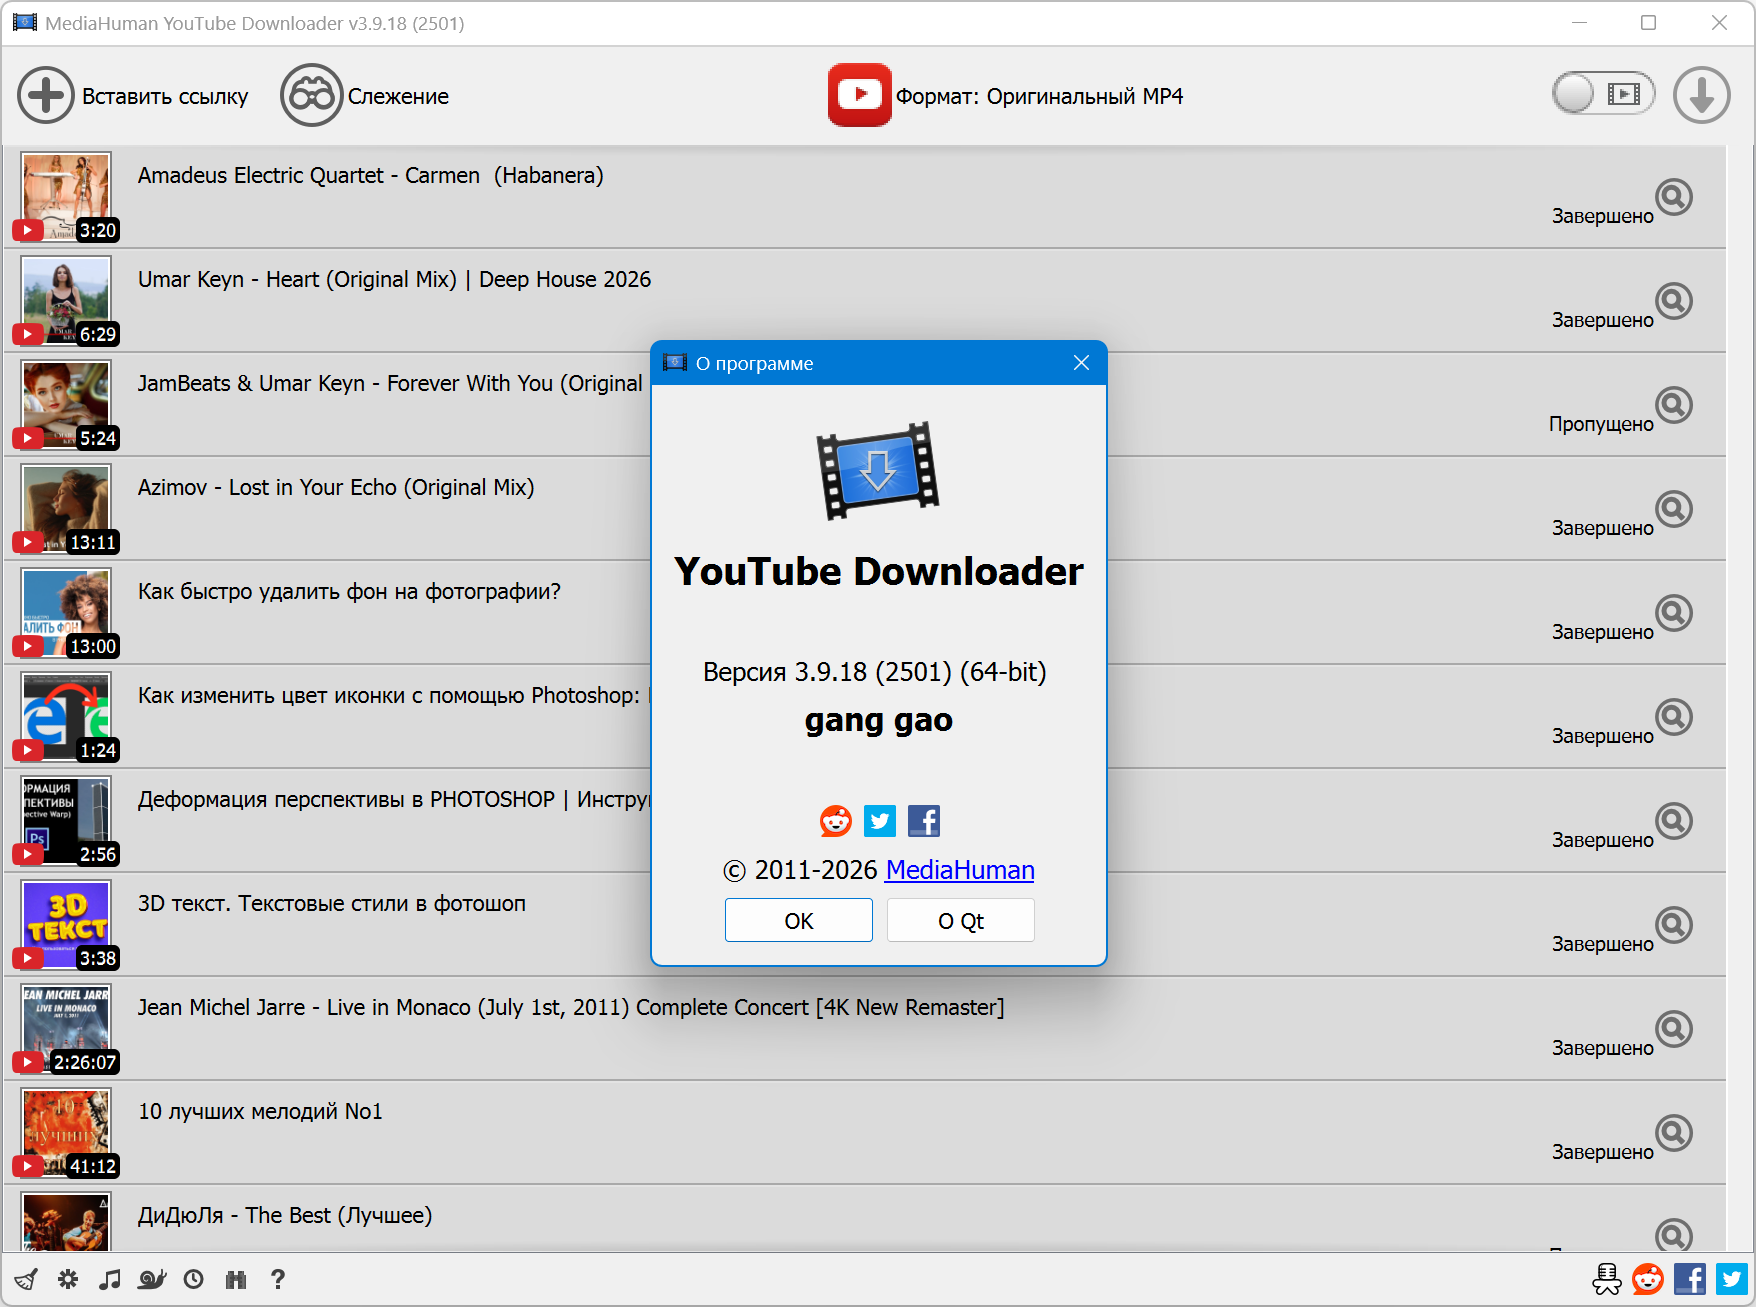Close the О программе dialog
The image size is (1756, 1307).
click(x=1081, y=363)
